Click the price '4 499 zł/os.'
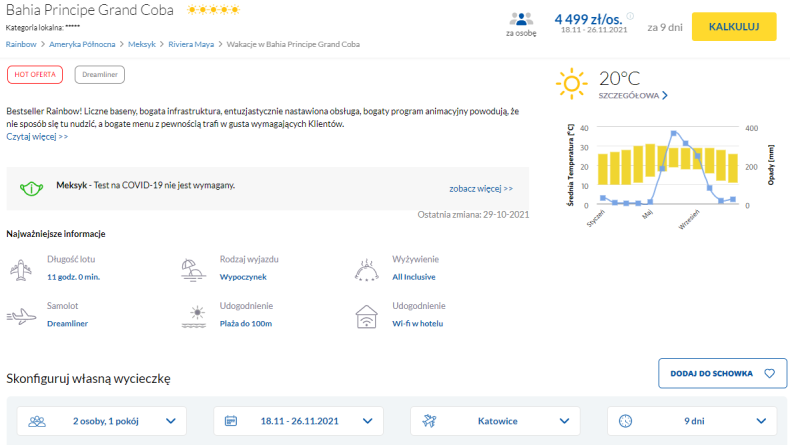Screen dimensions: 790x445 point(588,19)
